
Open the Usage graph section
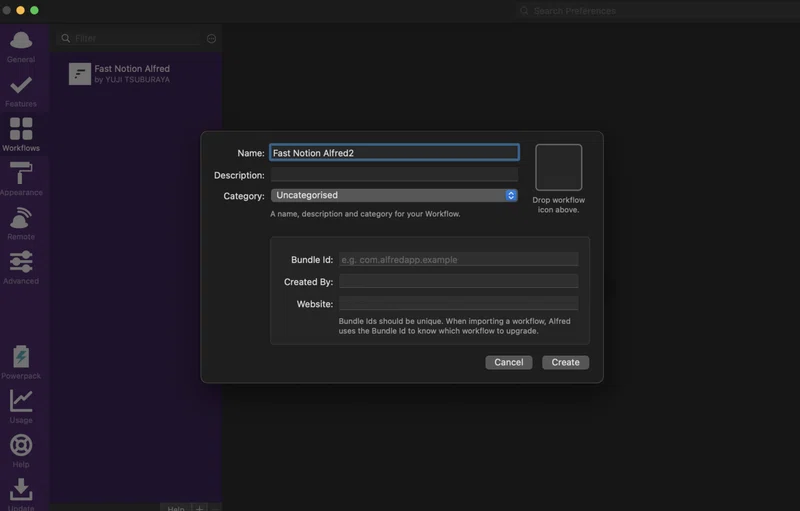(x=21, y=407)
